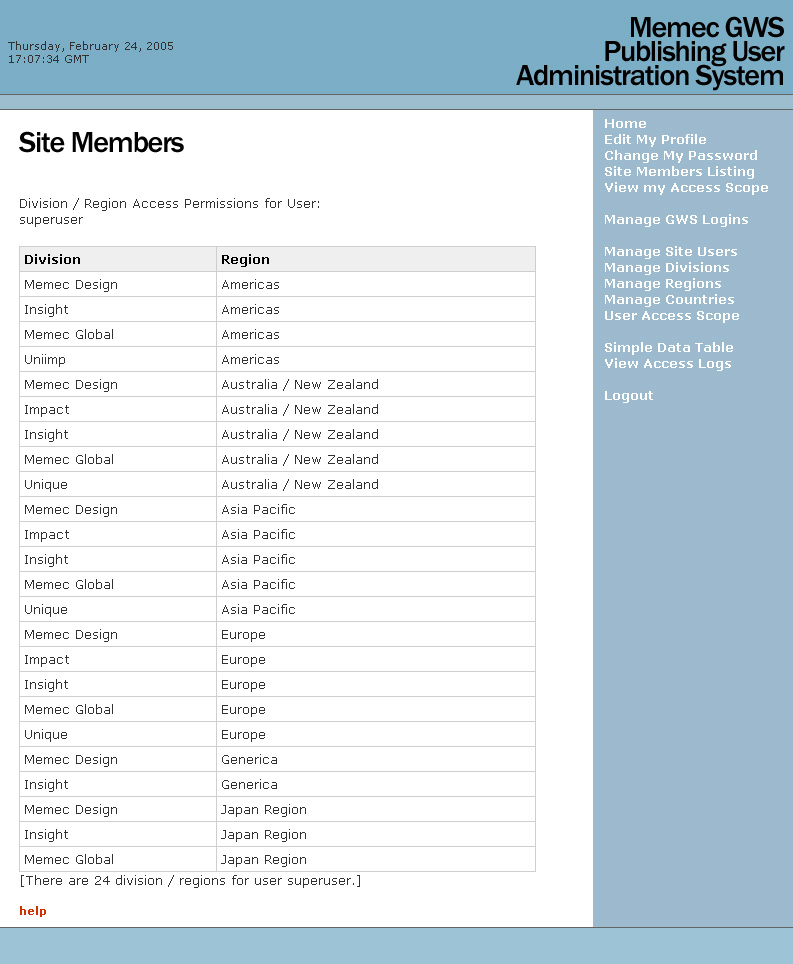This screenshot has width=793, height=964.
Task: Open View my Access Scope
Action: click(x=686, y=187)
